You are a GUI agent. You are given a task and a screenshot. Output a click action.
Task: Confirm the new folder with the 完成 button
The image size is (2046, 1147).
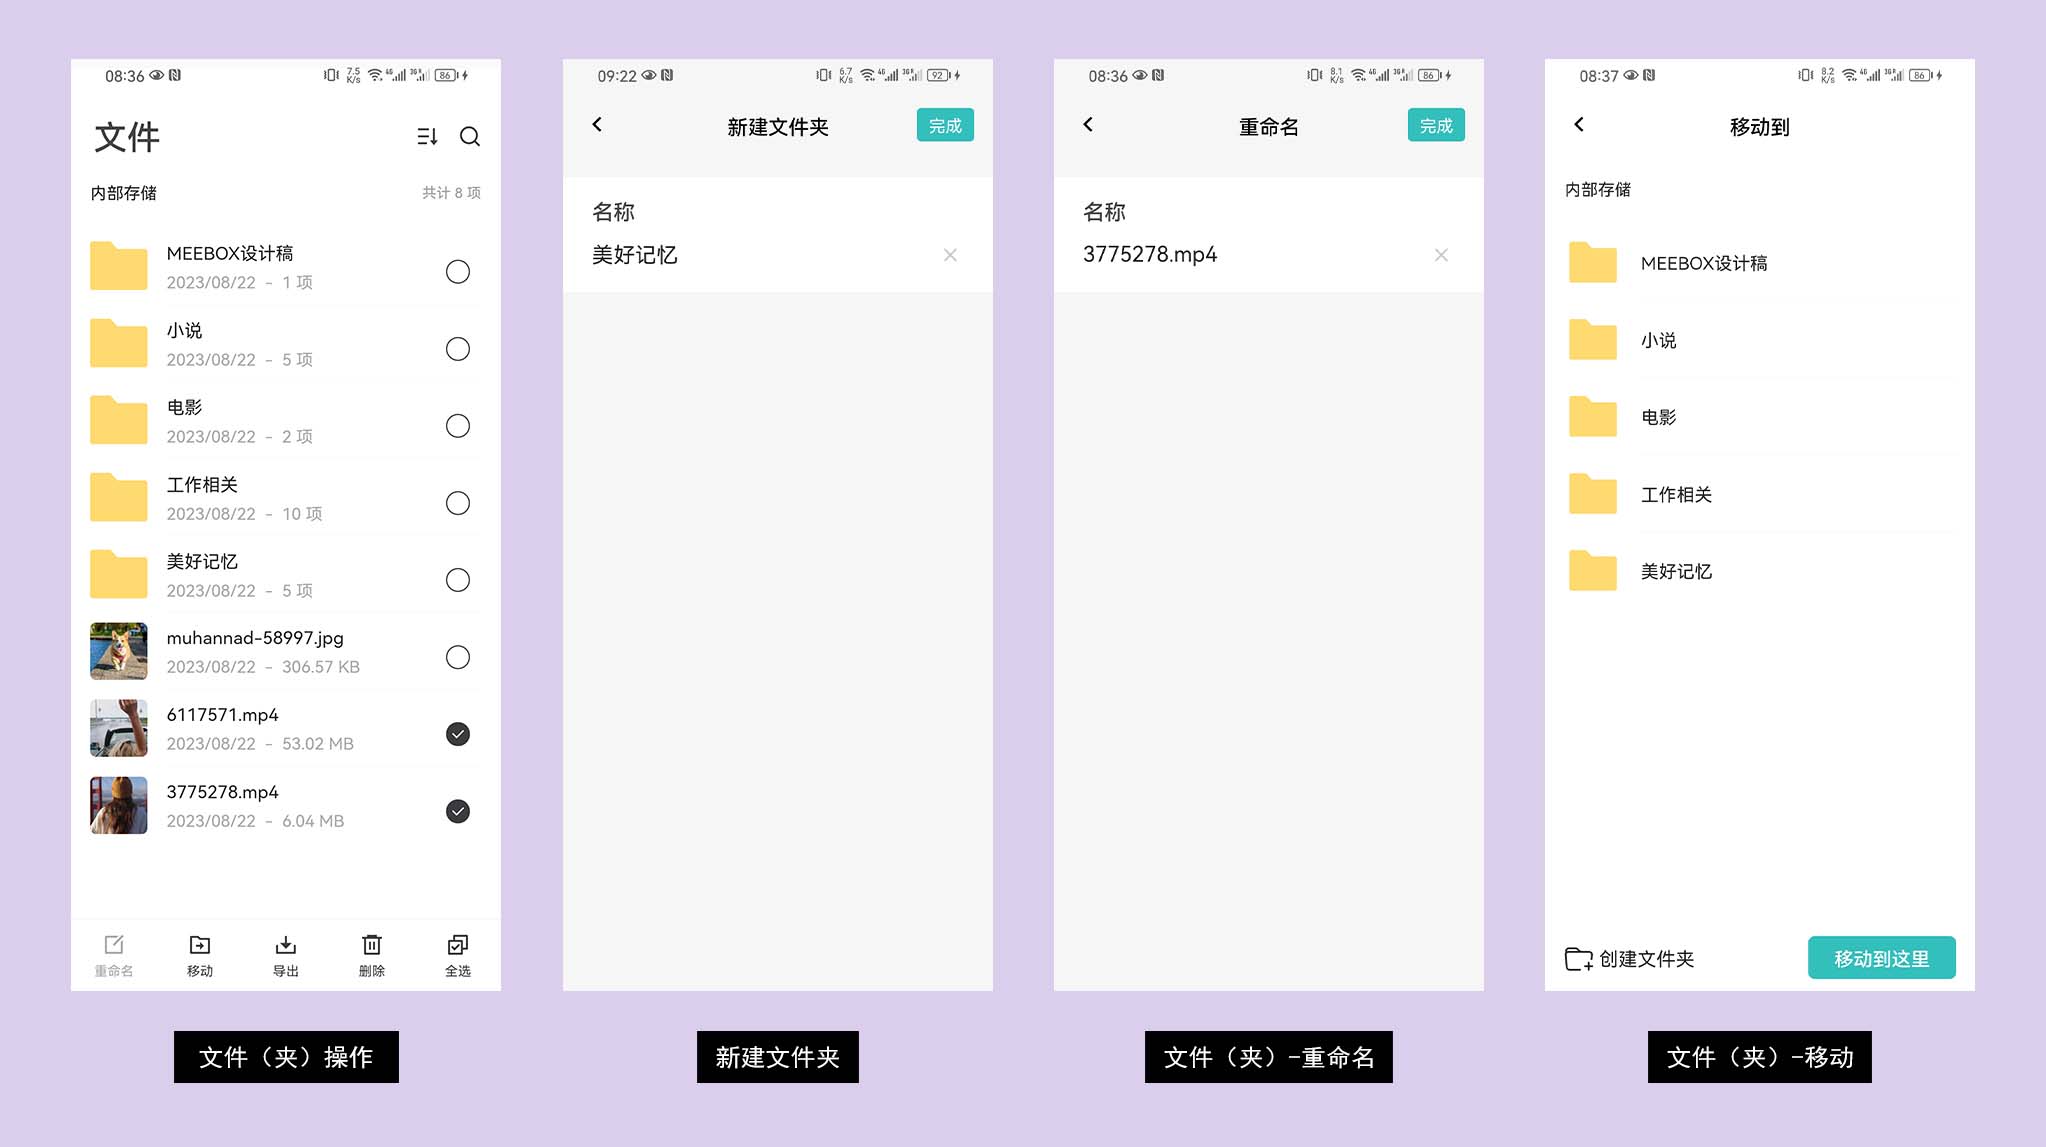(943, 125)
